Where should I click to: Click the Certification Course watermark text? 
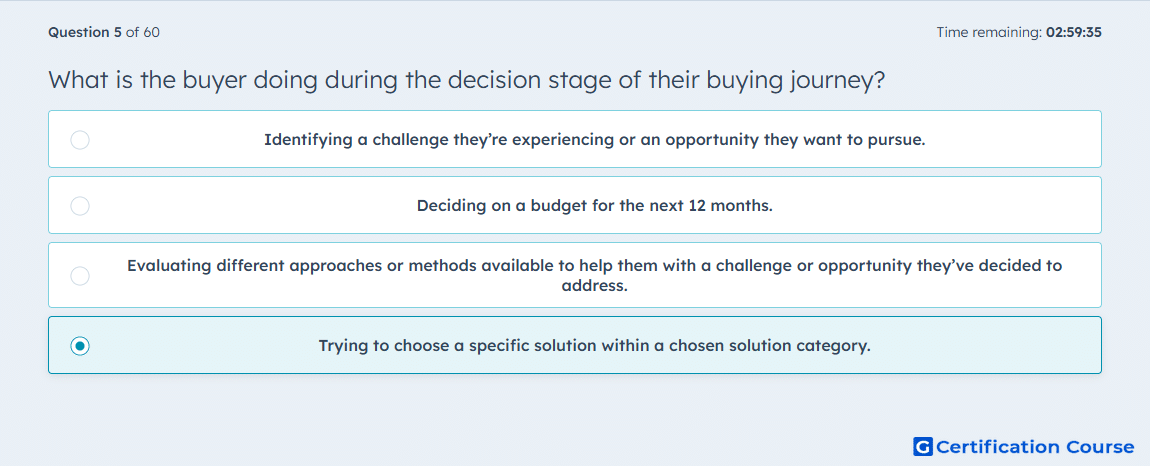pos(1035,446)
